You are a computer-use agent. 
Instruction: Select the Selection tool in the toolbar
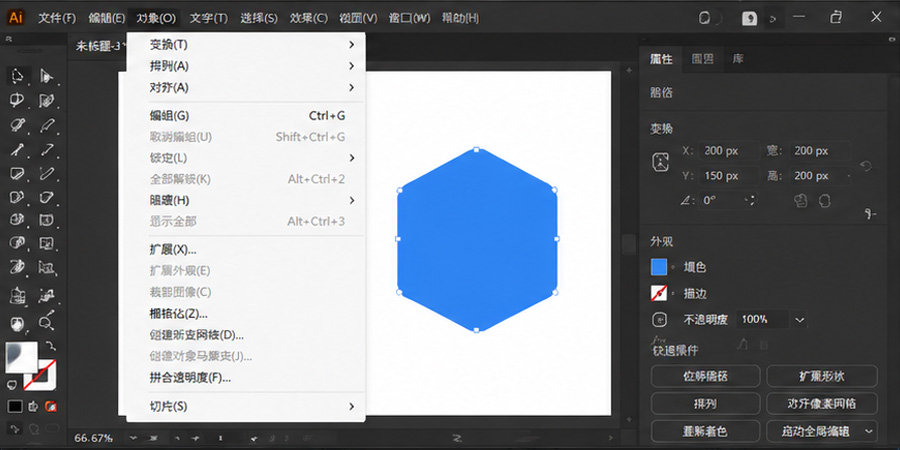click(18, 76)
